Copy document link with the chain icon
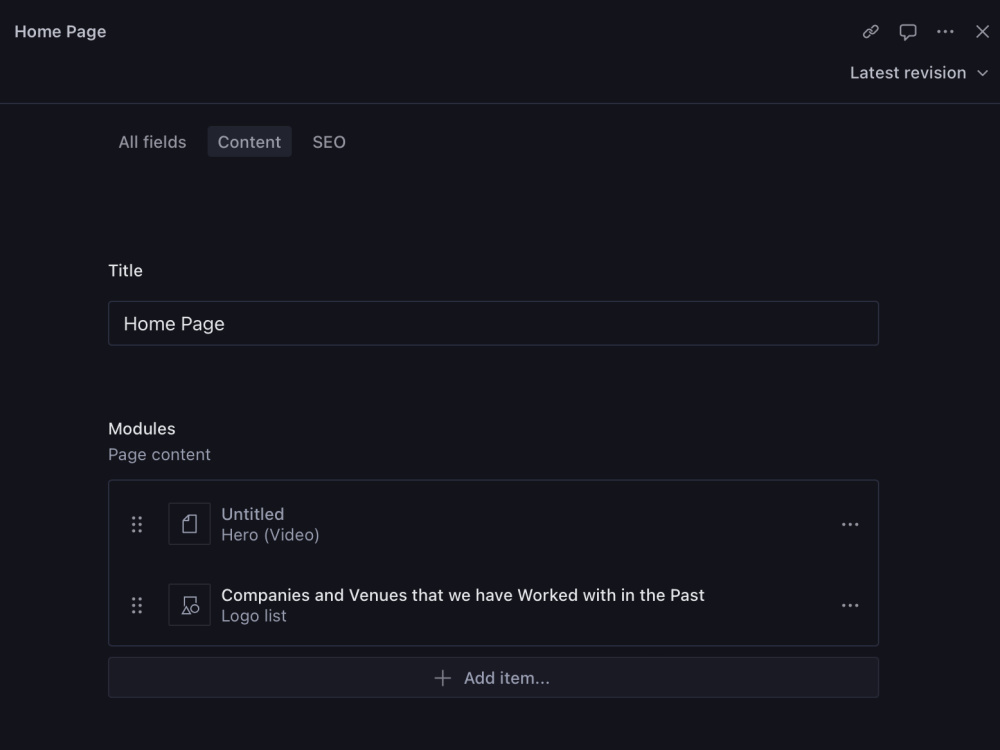Viewport: 1000px width, 750px height. pos(871,32)
